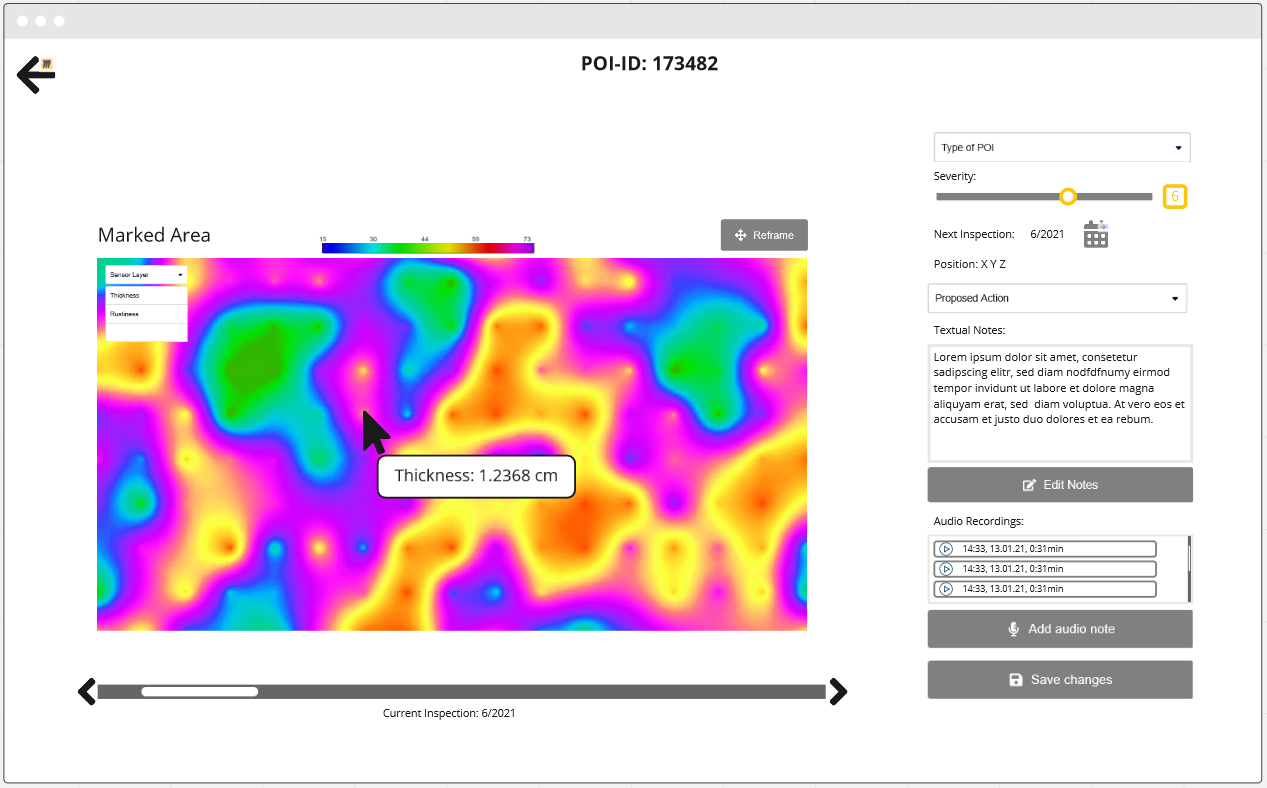Screen dimensions: 1267x788
Task: Collapse the Sensor Layer dropdown
Action: (146, 274)
